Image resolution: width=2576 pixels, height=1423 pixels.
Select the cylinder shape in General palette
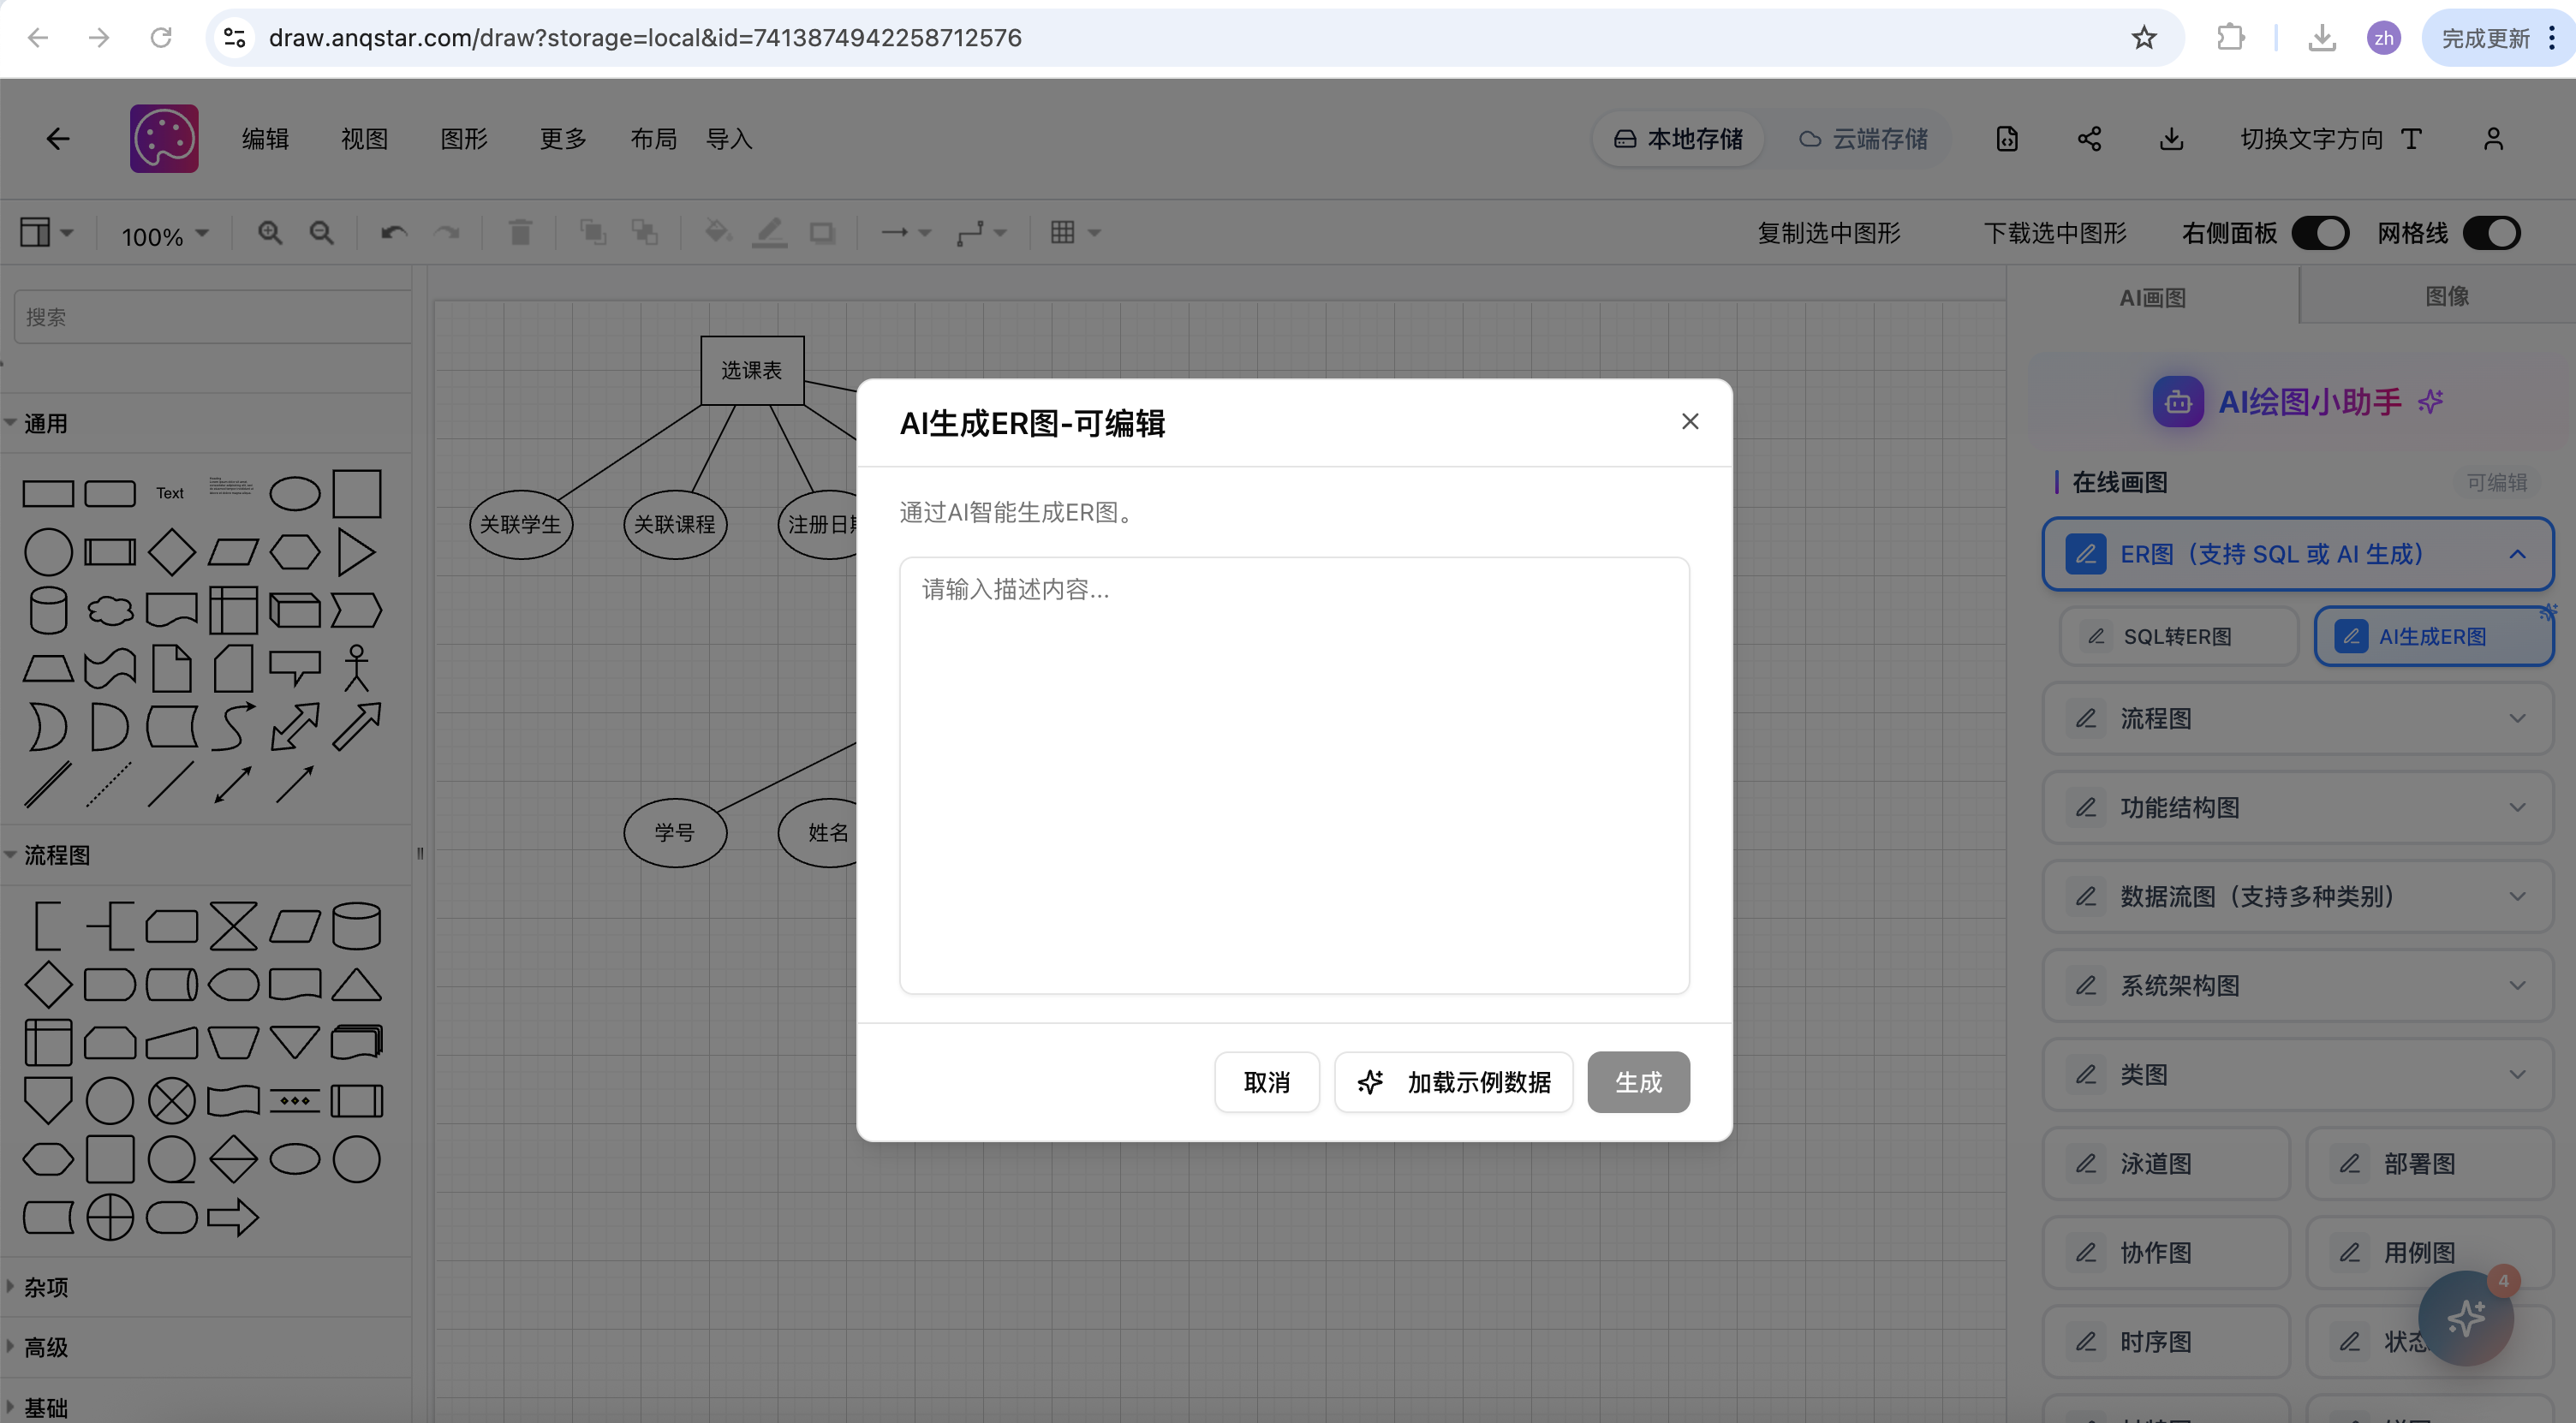click(48, 610)
